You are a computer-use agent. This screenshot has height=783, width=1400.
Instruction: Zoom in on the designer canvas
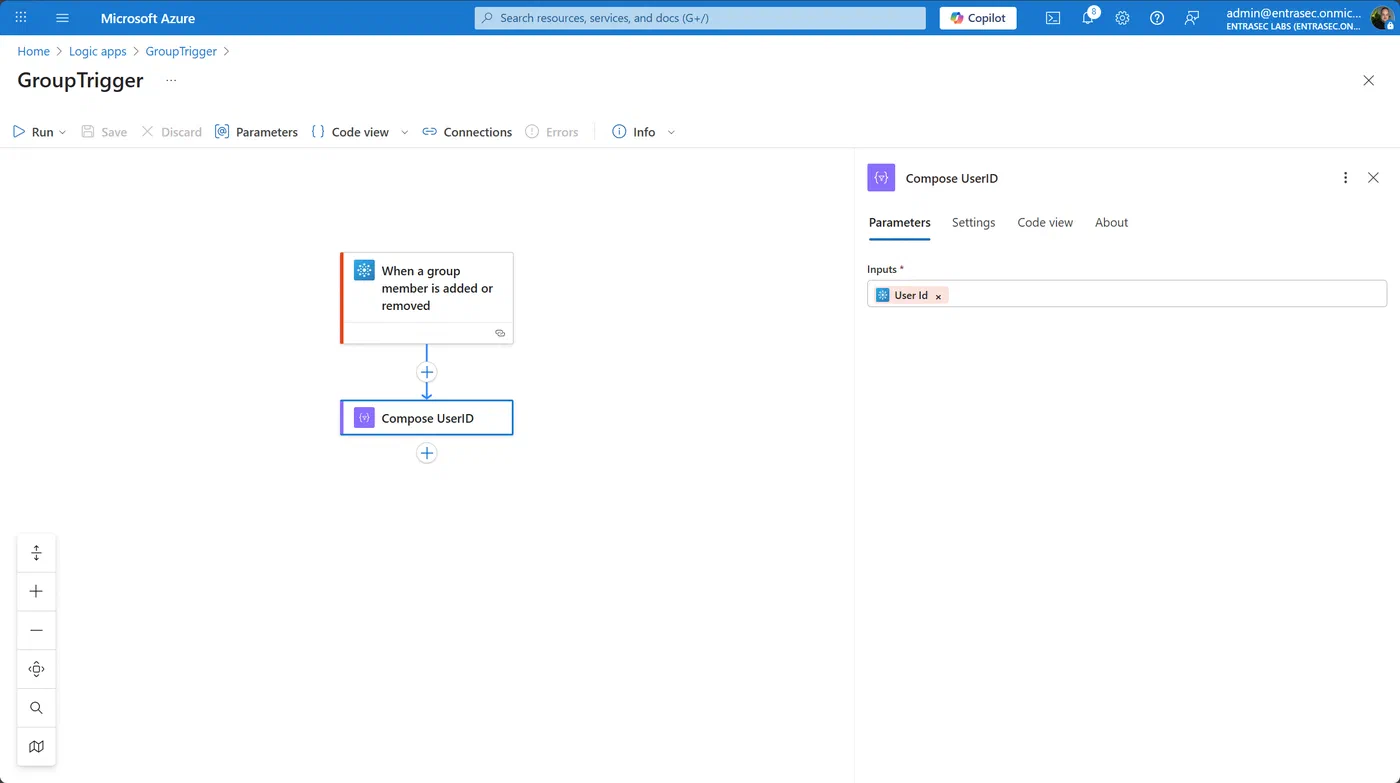pyautogui.click(x=37, y=591)
